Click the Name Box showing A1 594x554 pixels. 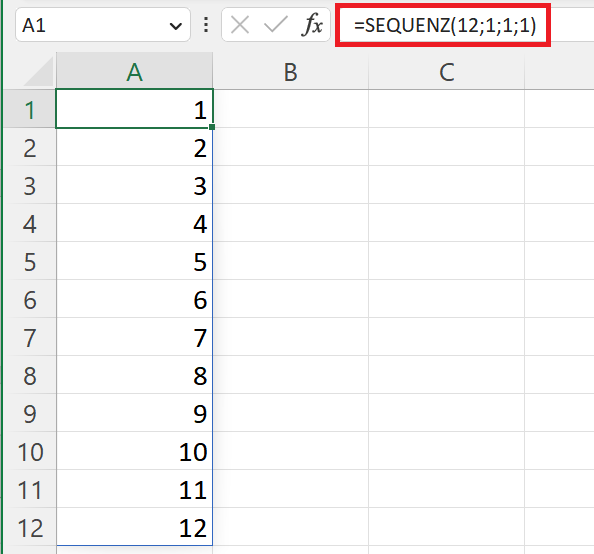point(103,25)
